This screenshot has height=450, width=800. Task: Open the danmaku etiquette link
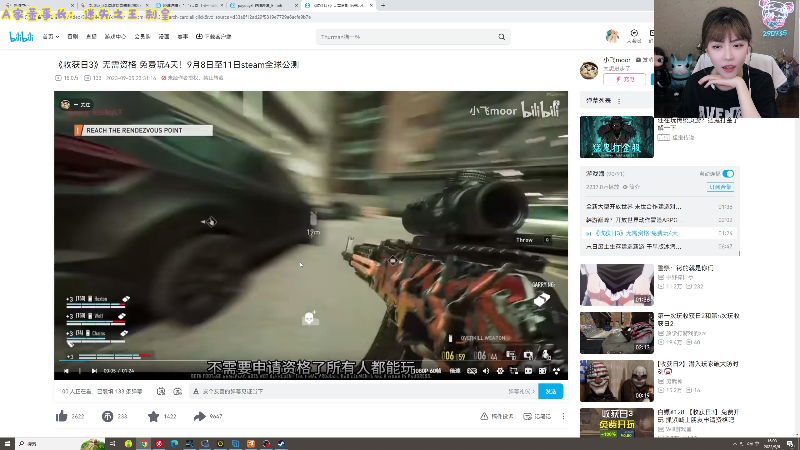pyautogui.click(x=521, y=391)
